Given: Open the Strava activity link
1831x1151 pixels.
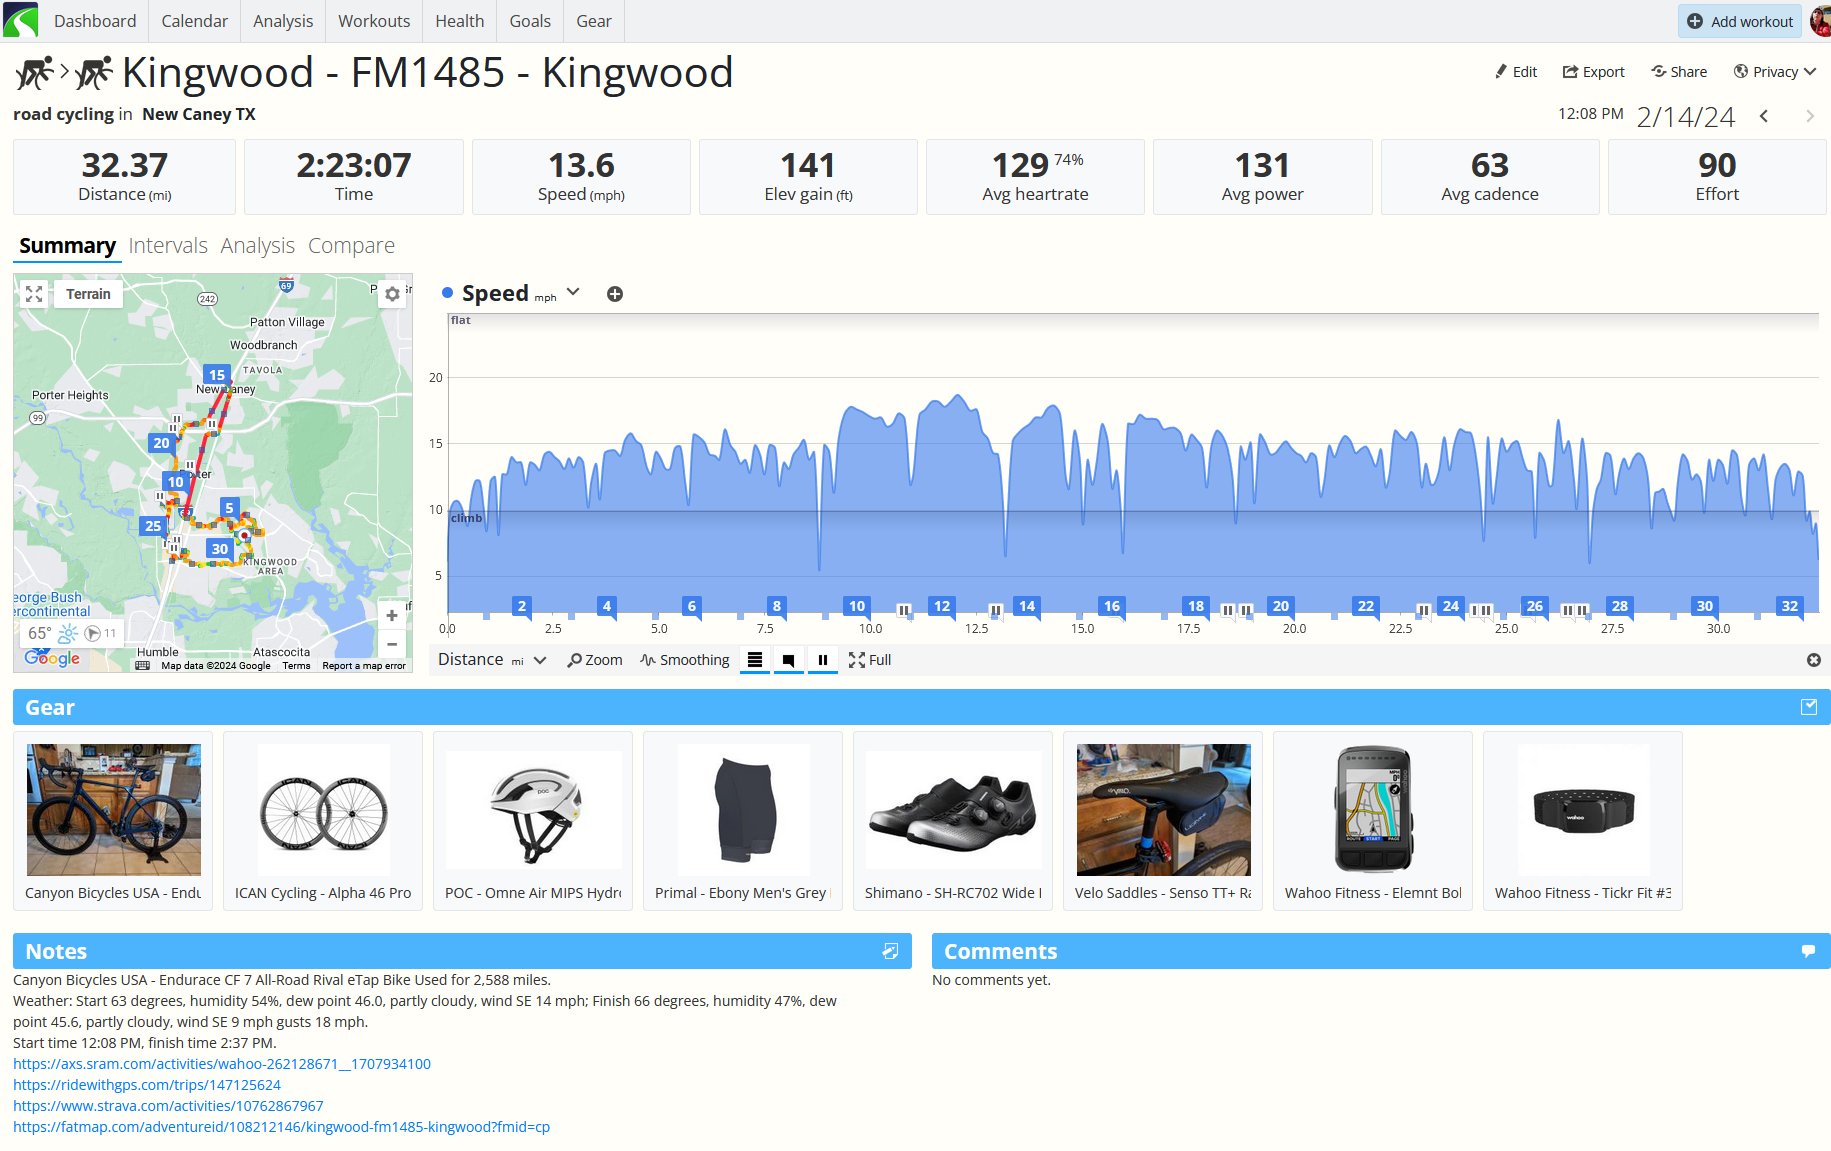Looking at the screenshot, I should (168, 1106).
